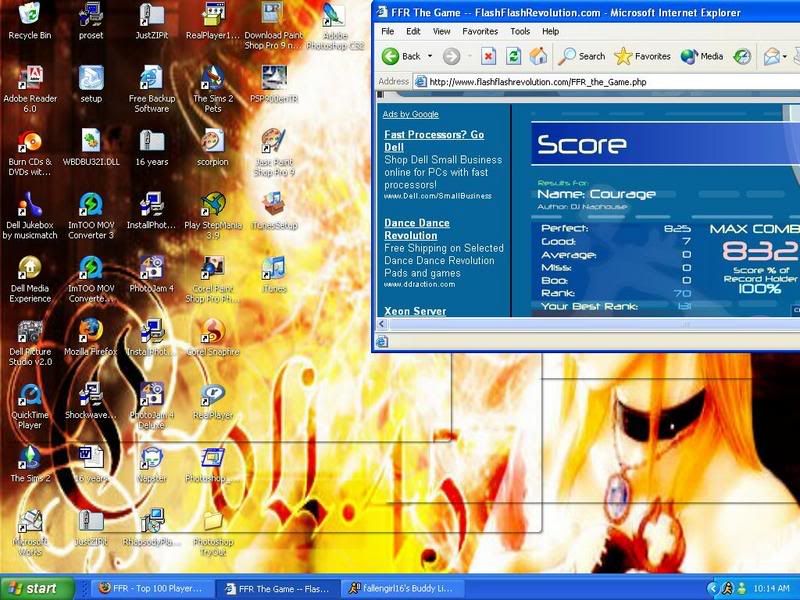Image resolution: width=800 pixels, height=600 pixels.
Task: Open the Edit menu in Internet Explorer
Action: 413,31
